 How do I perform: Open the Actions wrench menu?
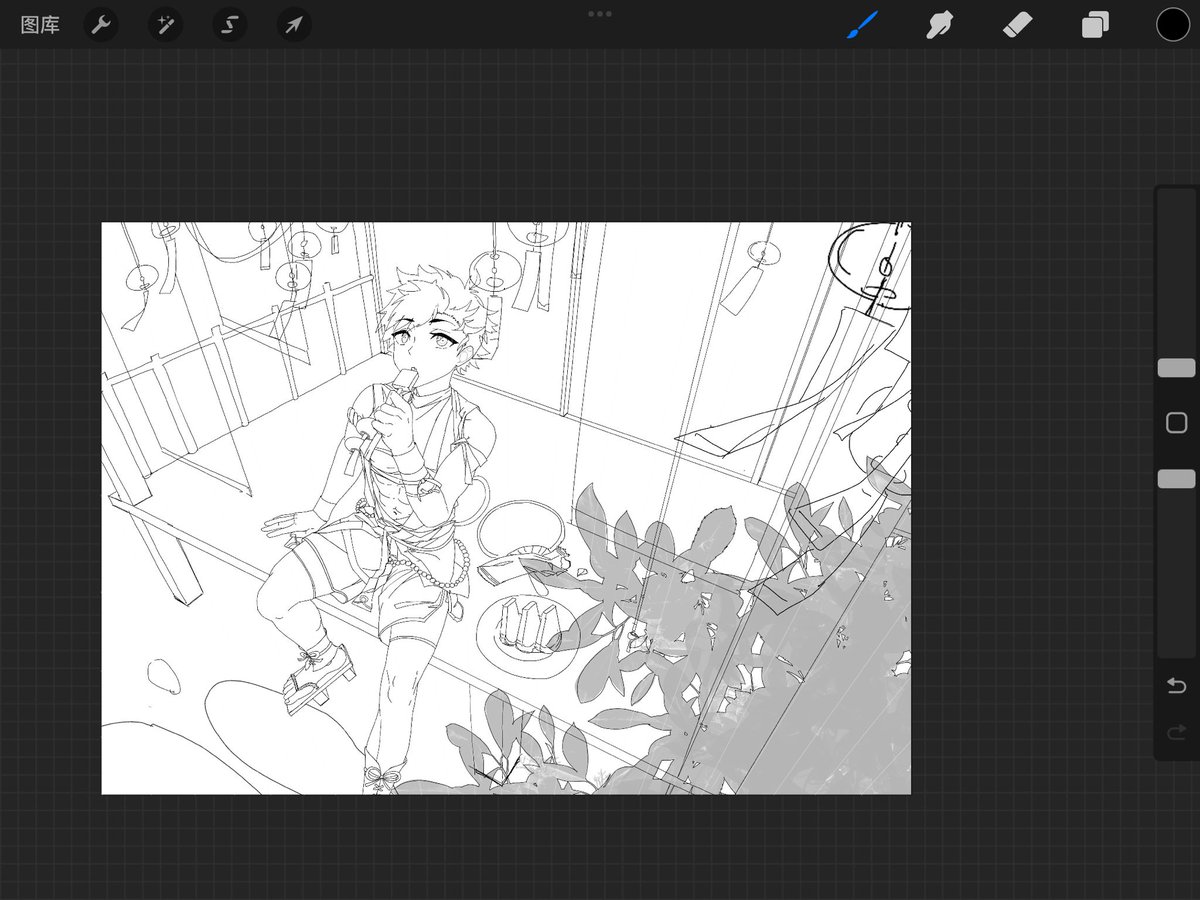[101, 25]
